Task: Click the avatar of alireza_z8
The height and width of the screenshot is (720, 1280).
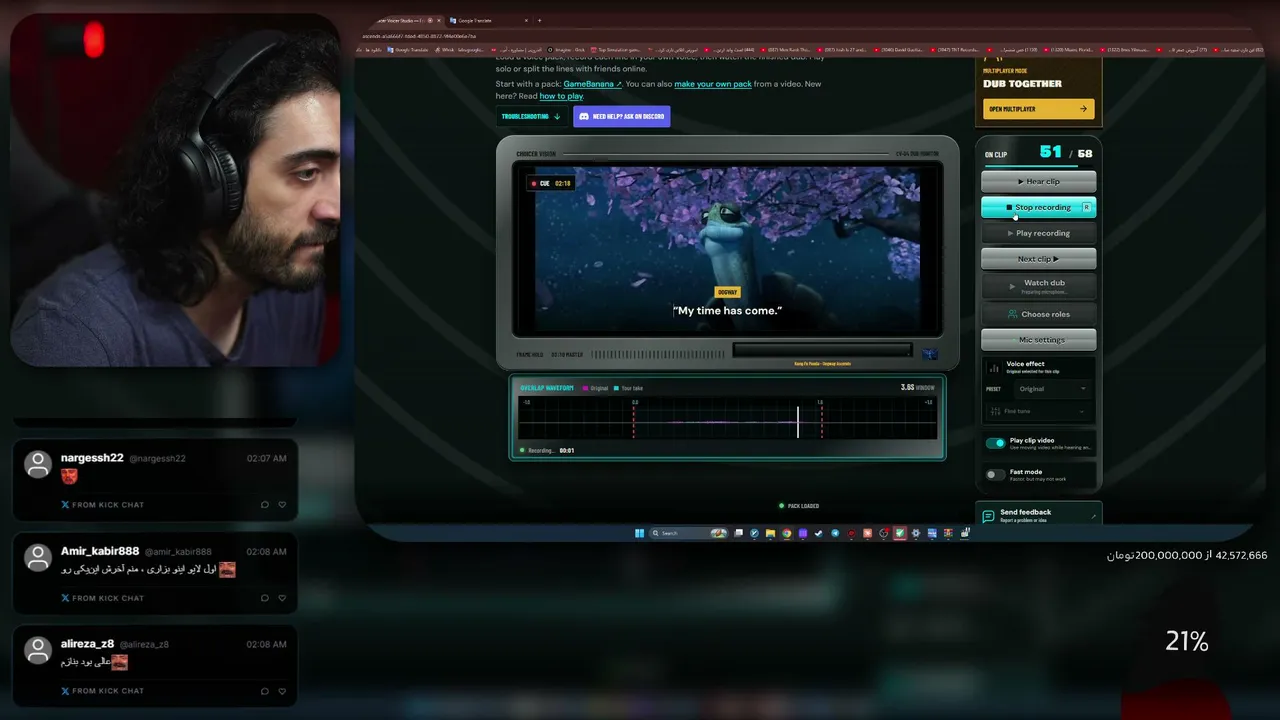Action: coord(38,650)
